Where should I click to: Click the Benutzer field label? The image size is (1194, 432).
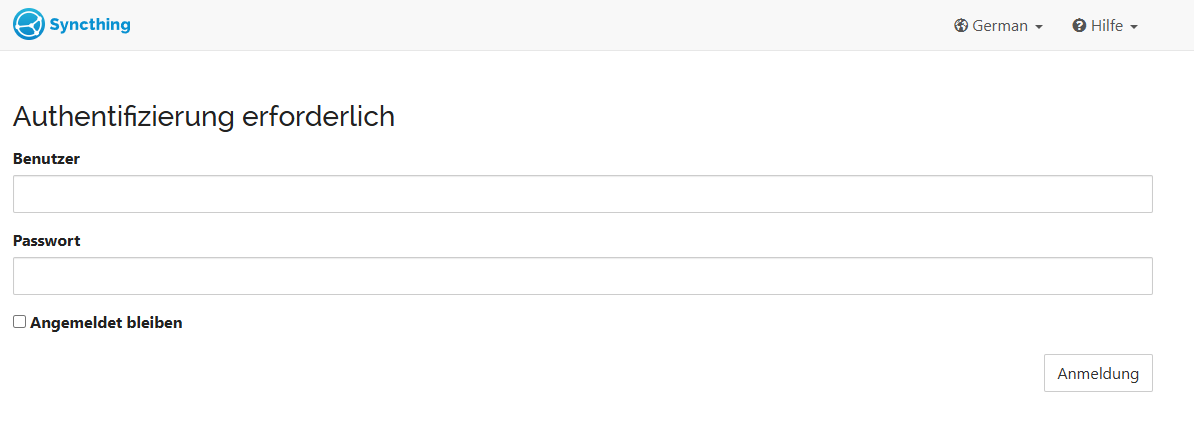click(46, 158)
